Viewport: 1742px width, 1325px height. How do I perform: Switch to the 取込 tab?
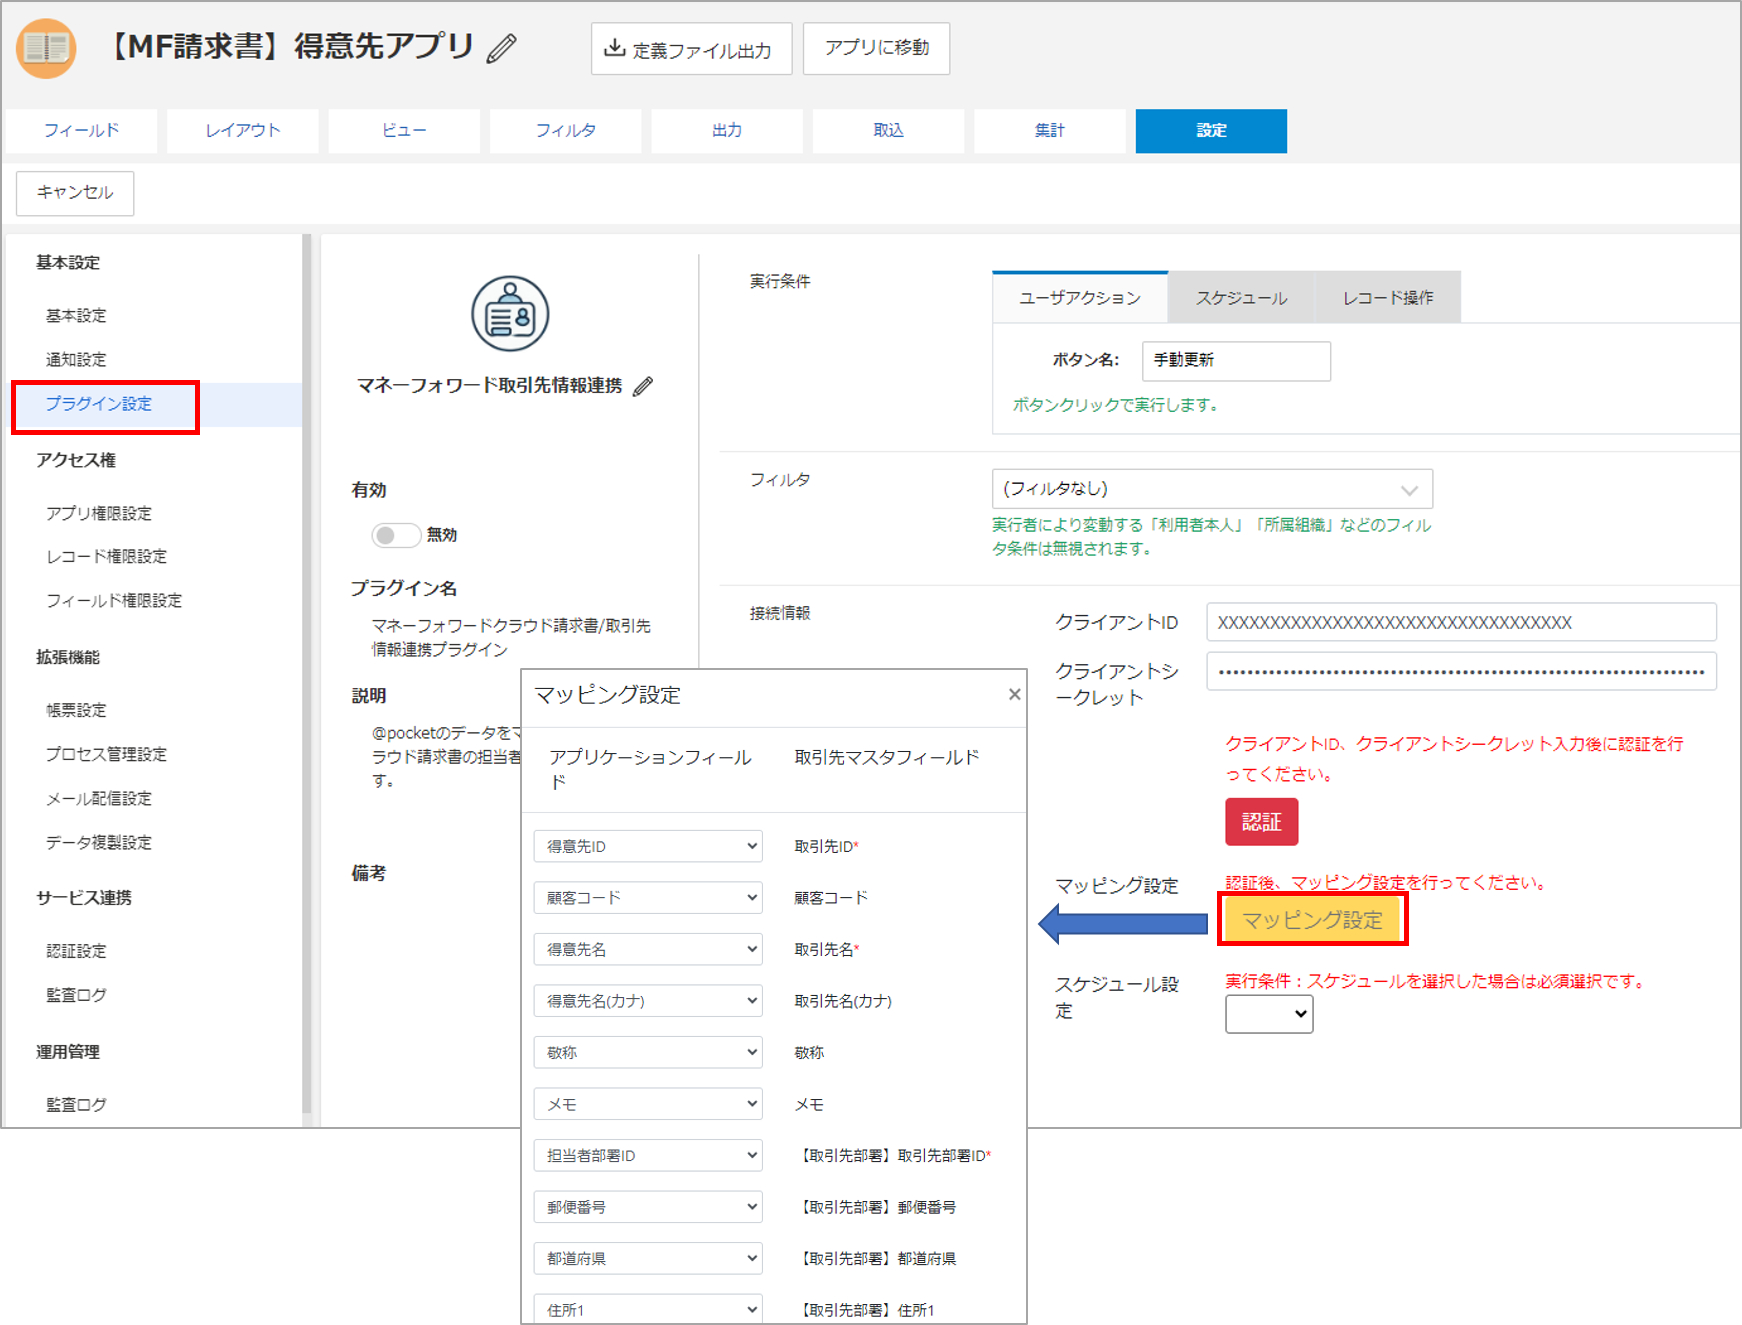click(889, 131)
